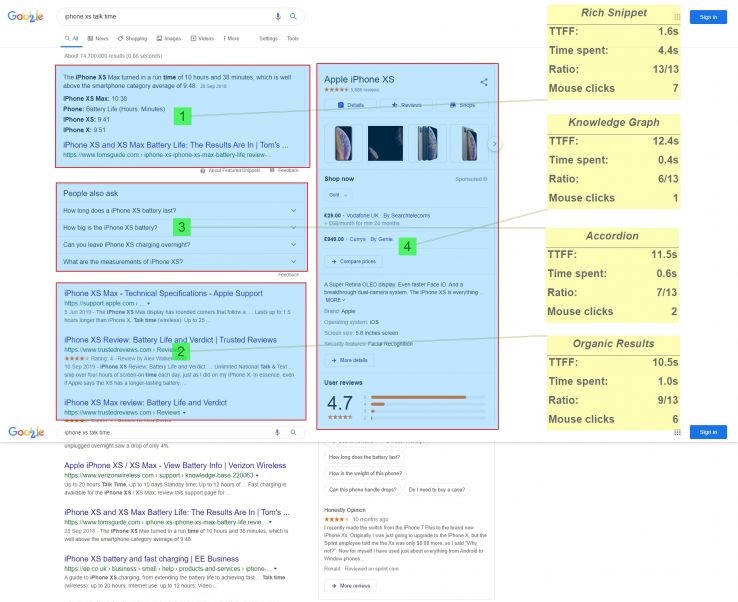The width and height of the screenshot is (738, 602).
Task: Open search Tools
Action: 293,39
